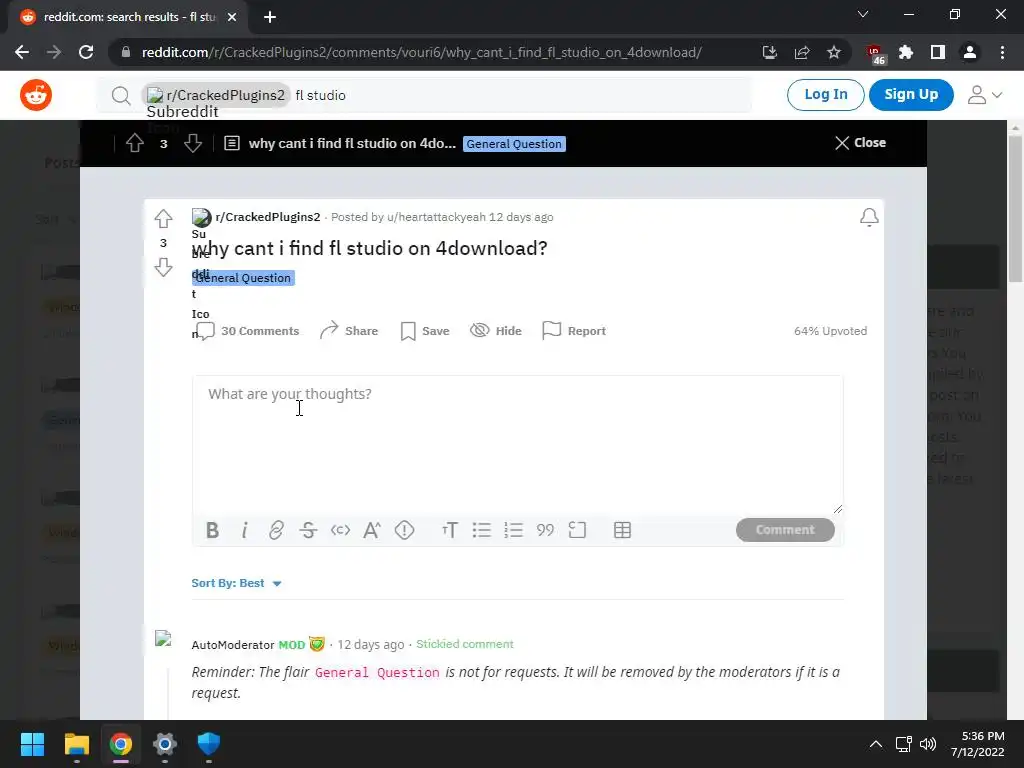Open the 30 Comments link
Screen dimensions: 1024x768
pos(248,331)
